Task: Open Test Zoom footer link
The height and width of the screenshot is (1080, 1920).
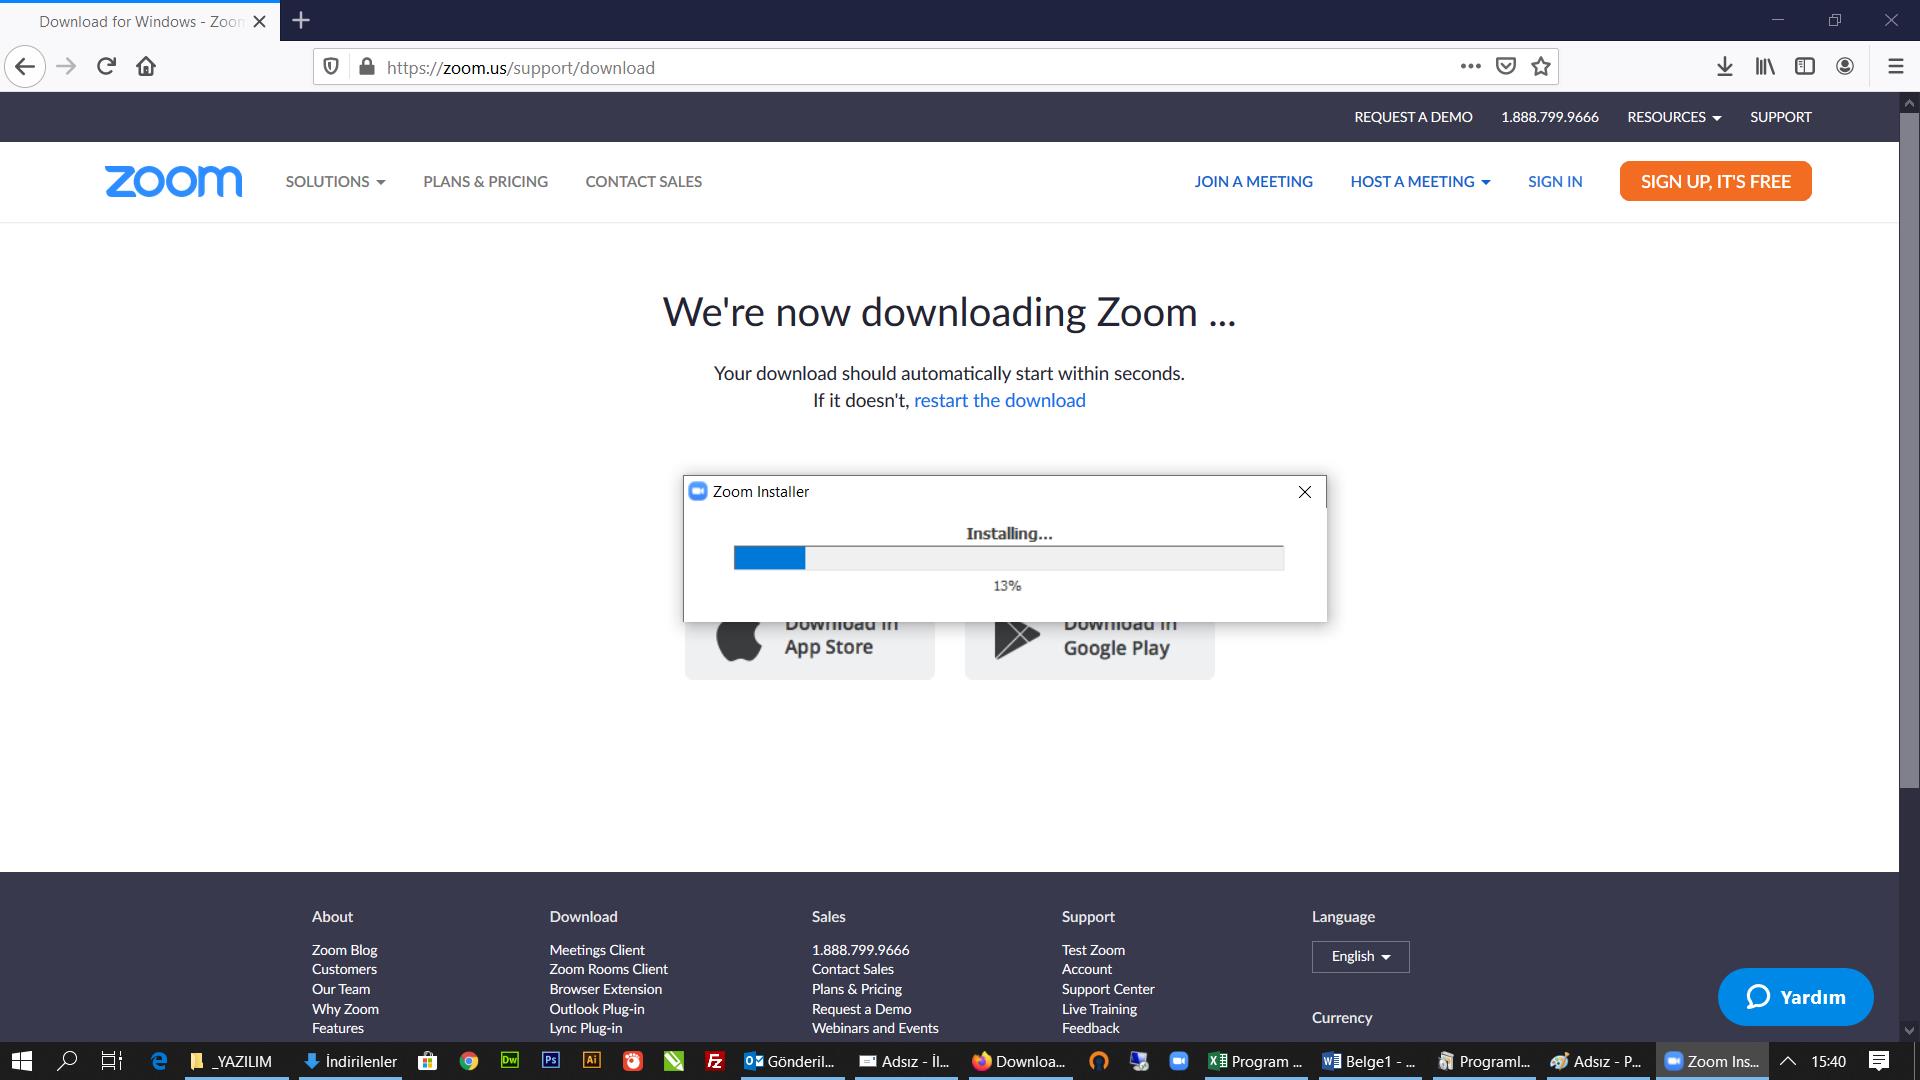Action: (1093, 950)
